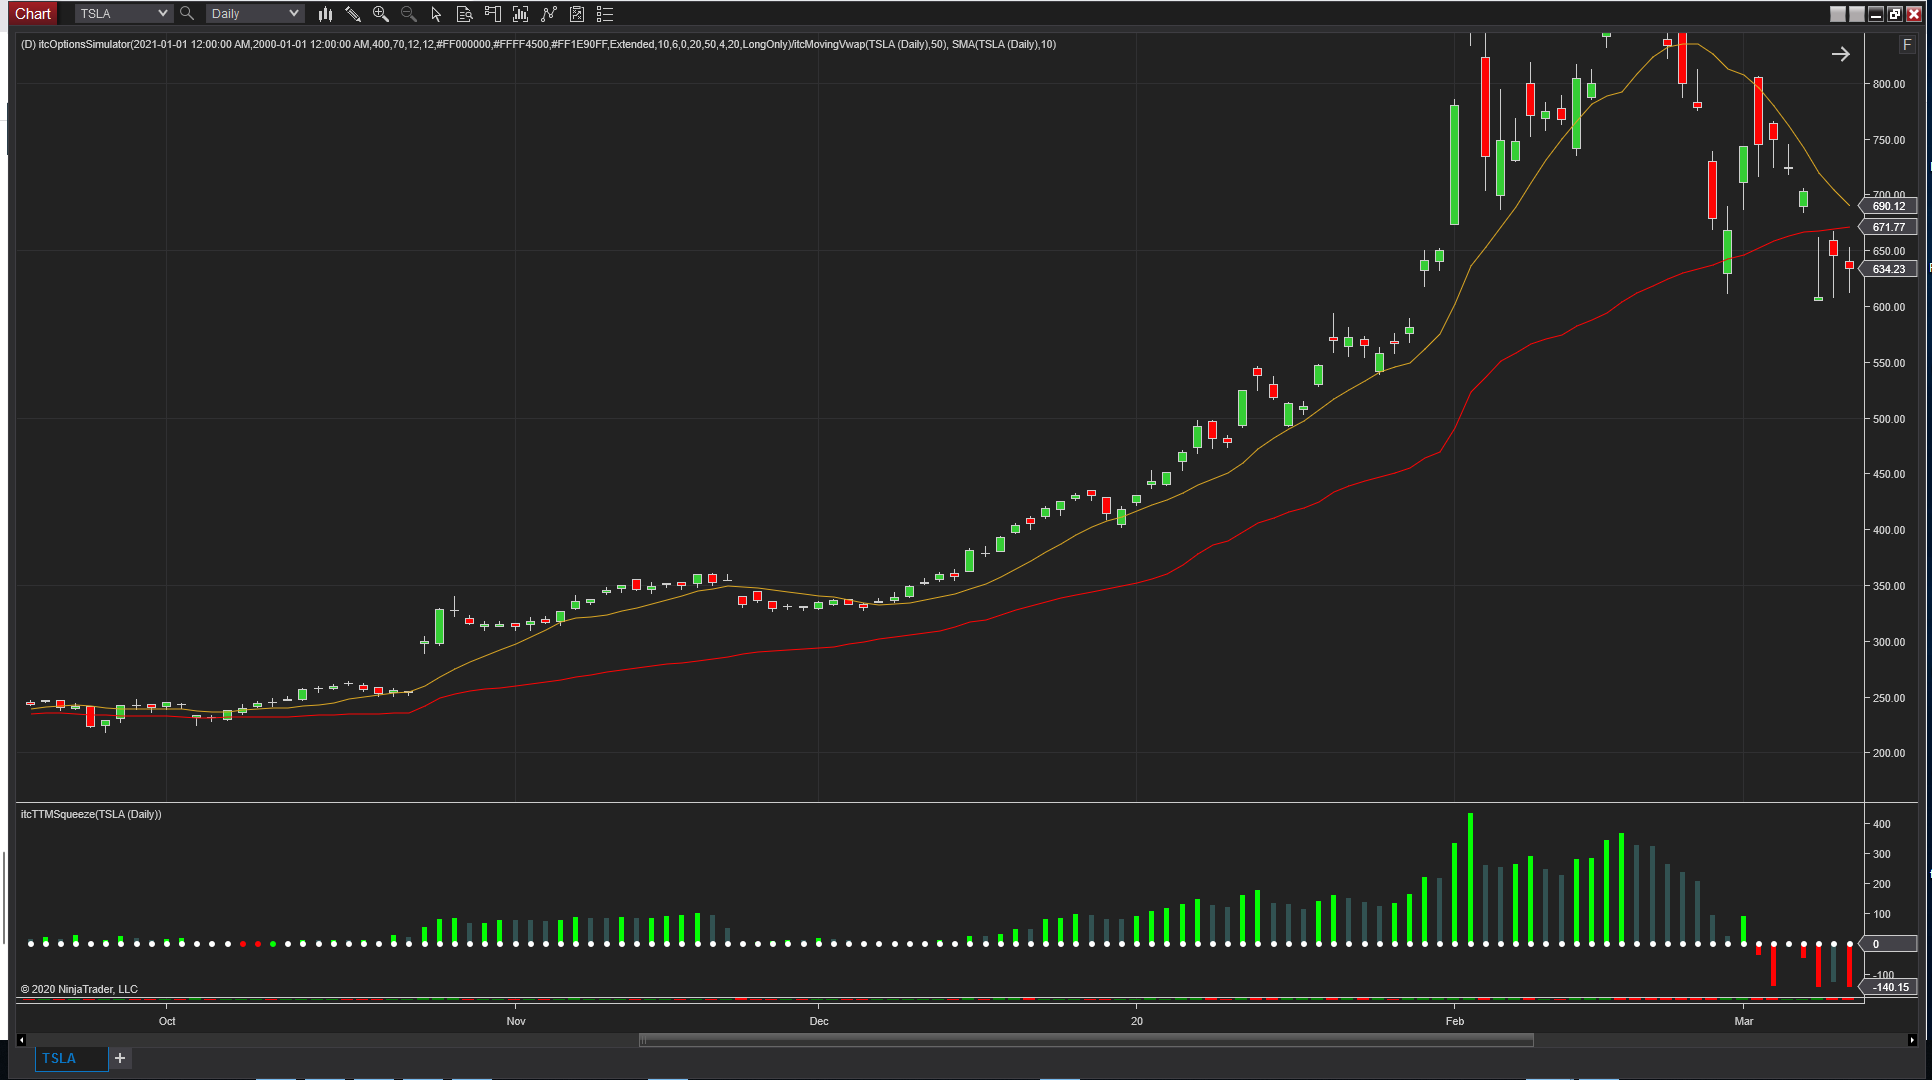Click the Dec label on time axis

click(x=819, y=1021)
